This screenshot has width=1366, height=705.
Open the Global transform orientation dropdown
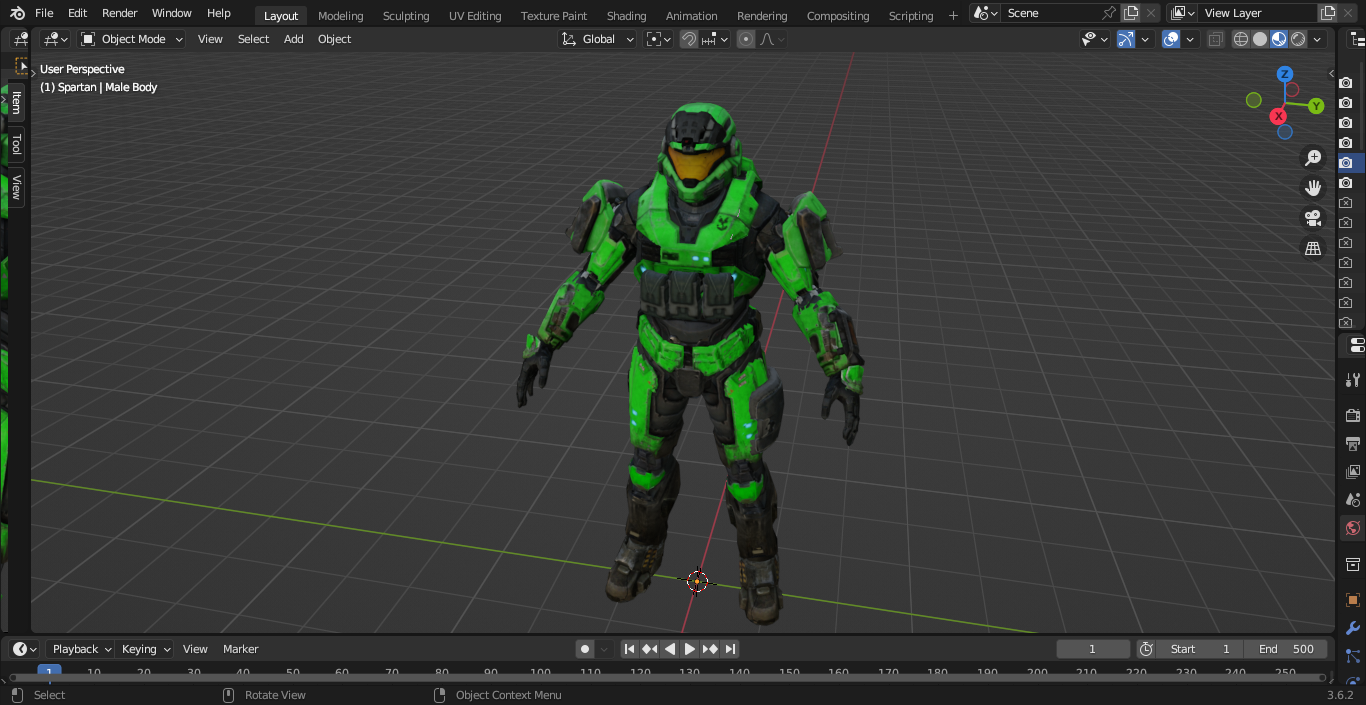click(598, 39)
